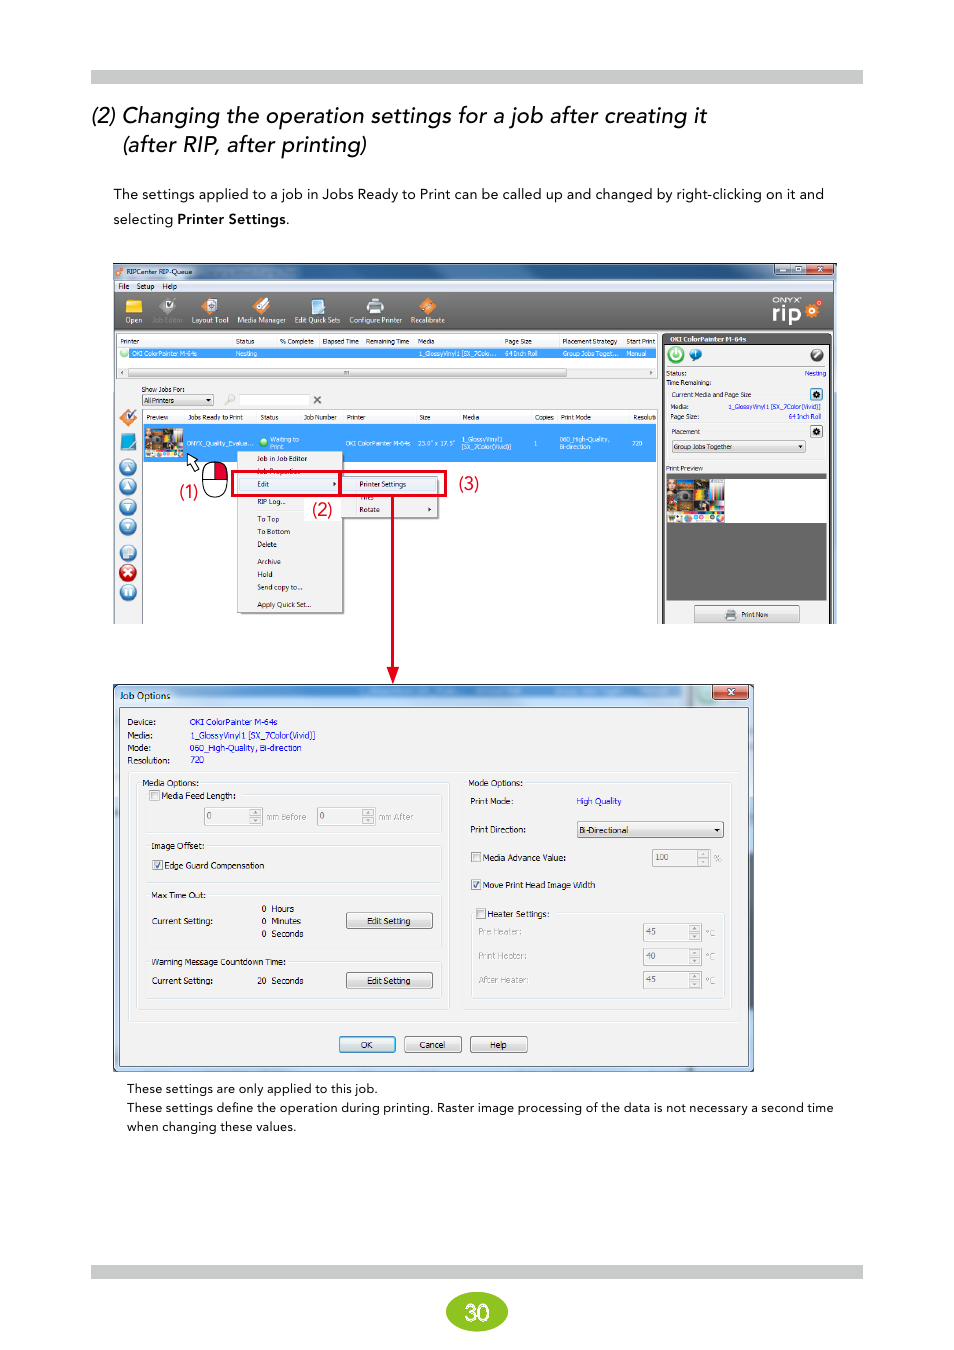Toggle Move Print Head Image Width
This screenshot has width=954, height=1350.
[x=476, y=885]
